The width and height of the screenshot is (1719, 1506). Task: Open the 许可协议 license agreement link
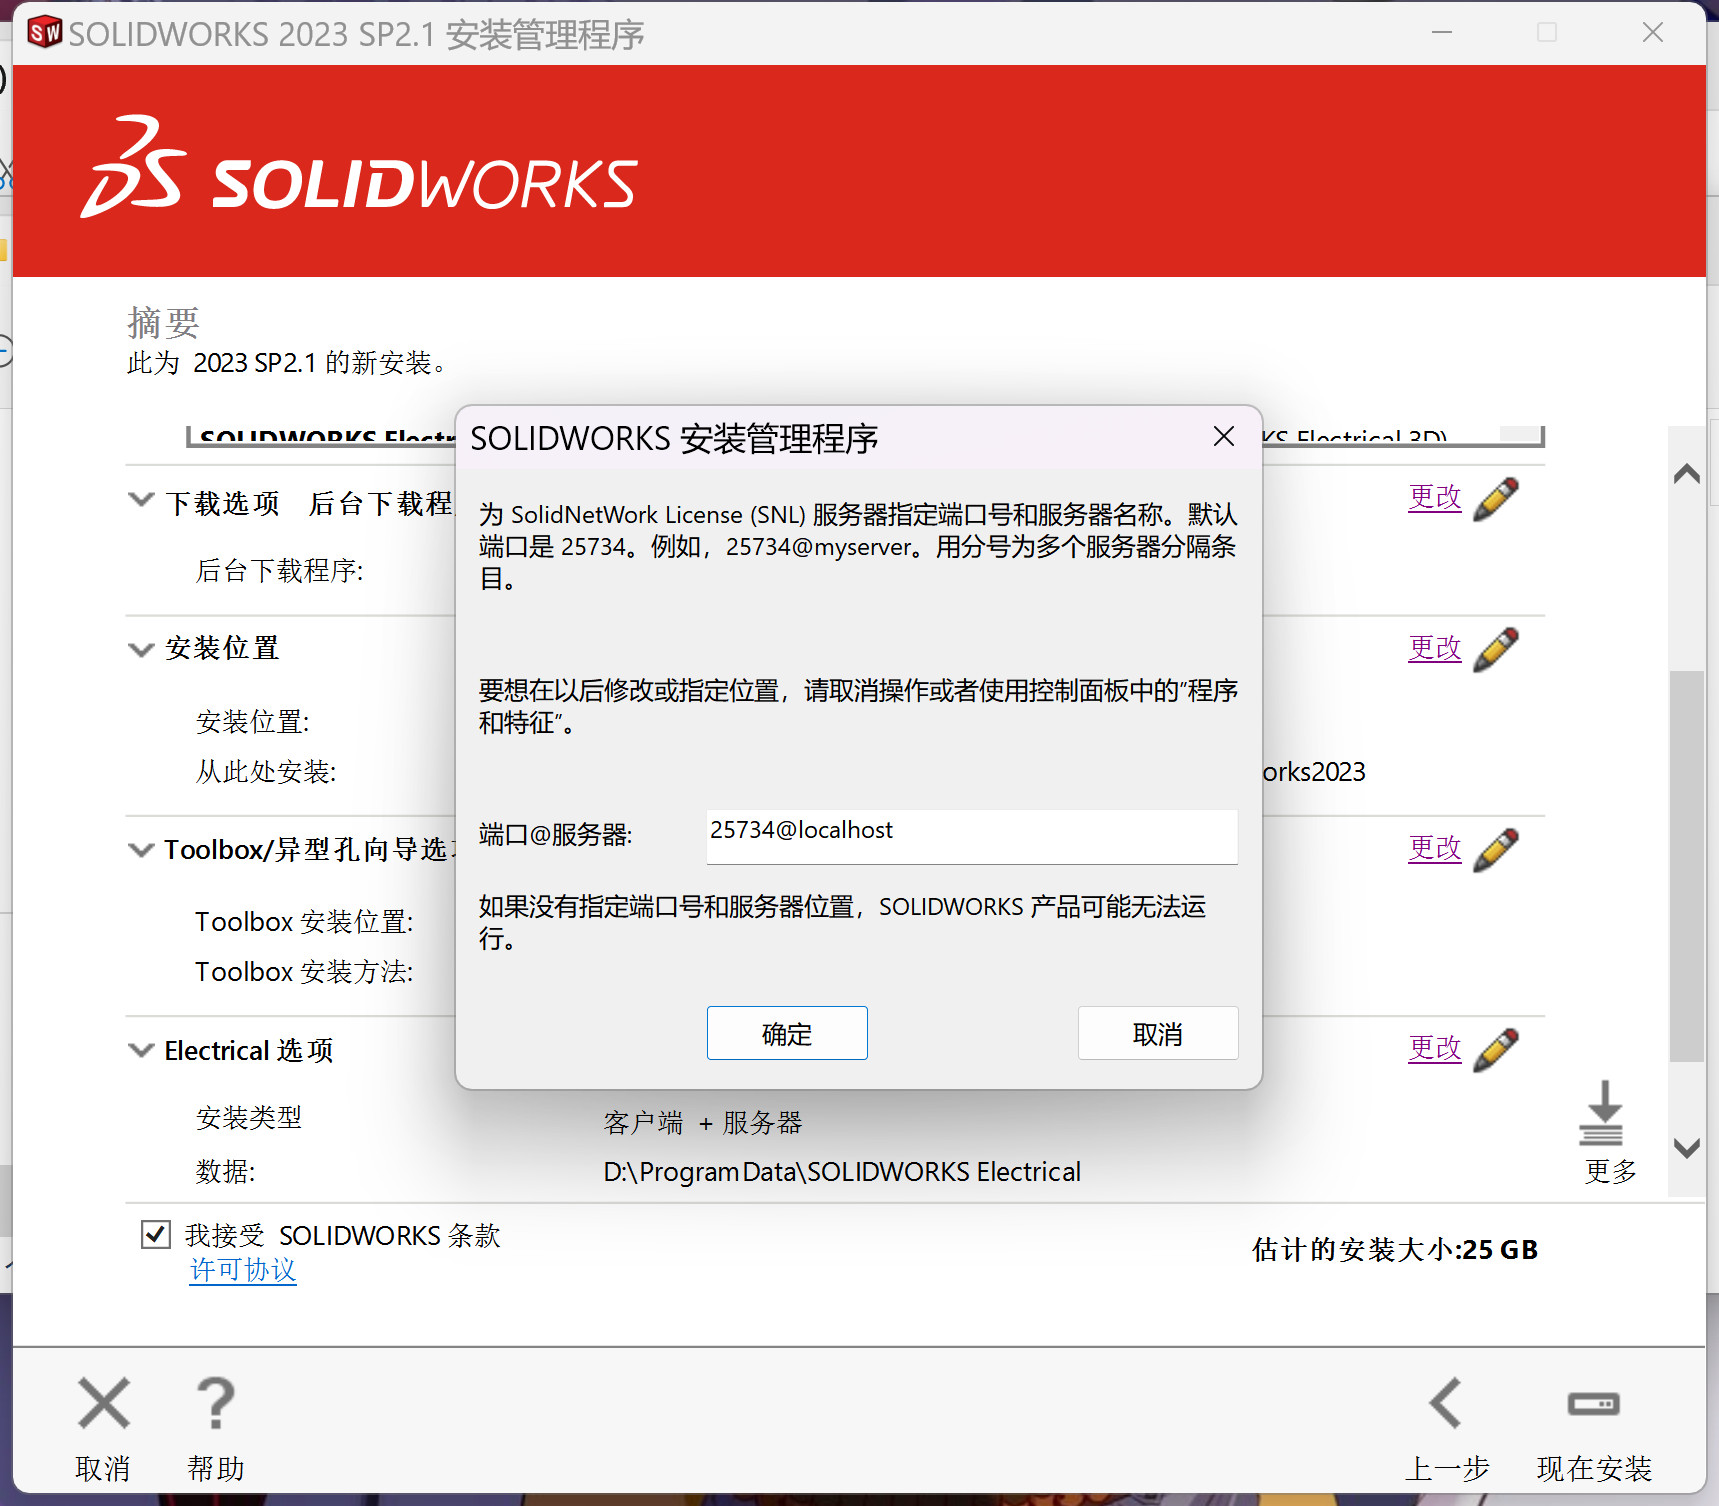click(x=243, y=1270)
